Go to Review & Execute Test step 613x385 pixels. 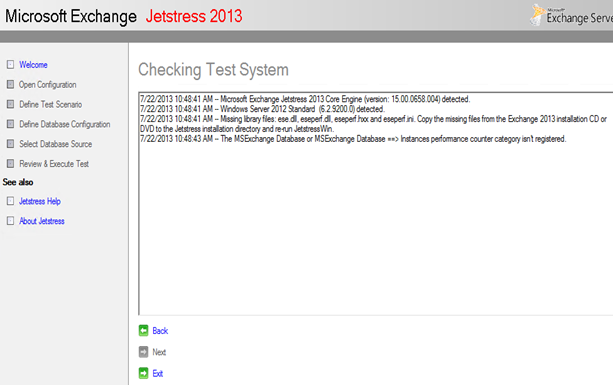pyautogui.click(x=54, y=164)
